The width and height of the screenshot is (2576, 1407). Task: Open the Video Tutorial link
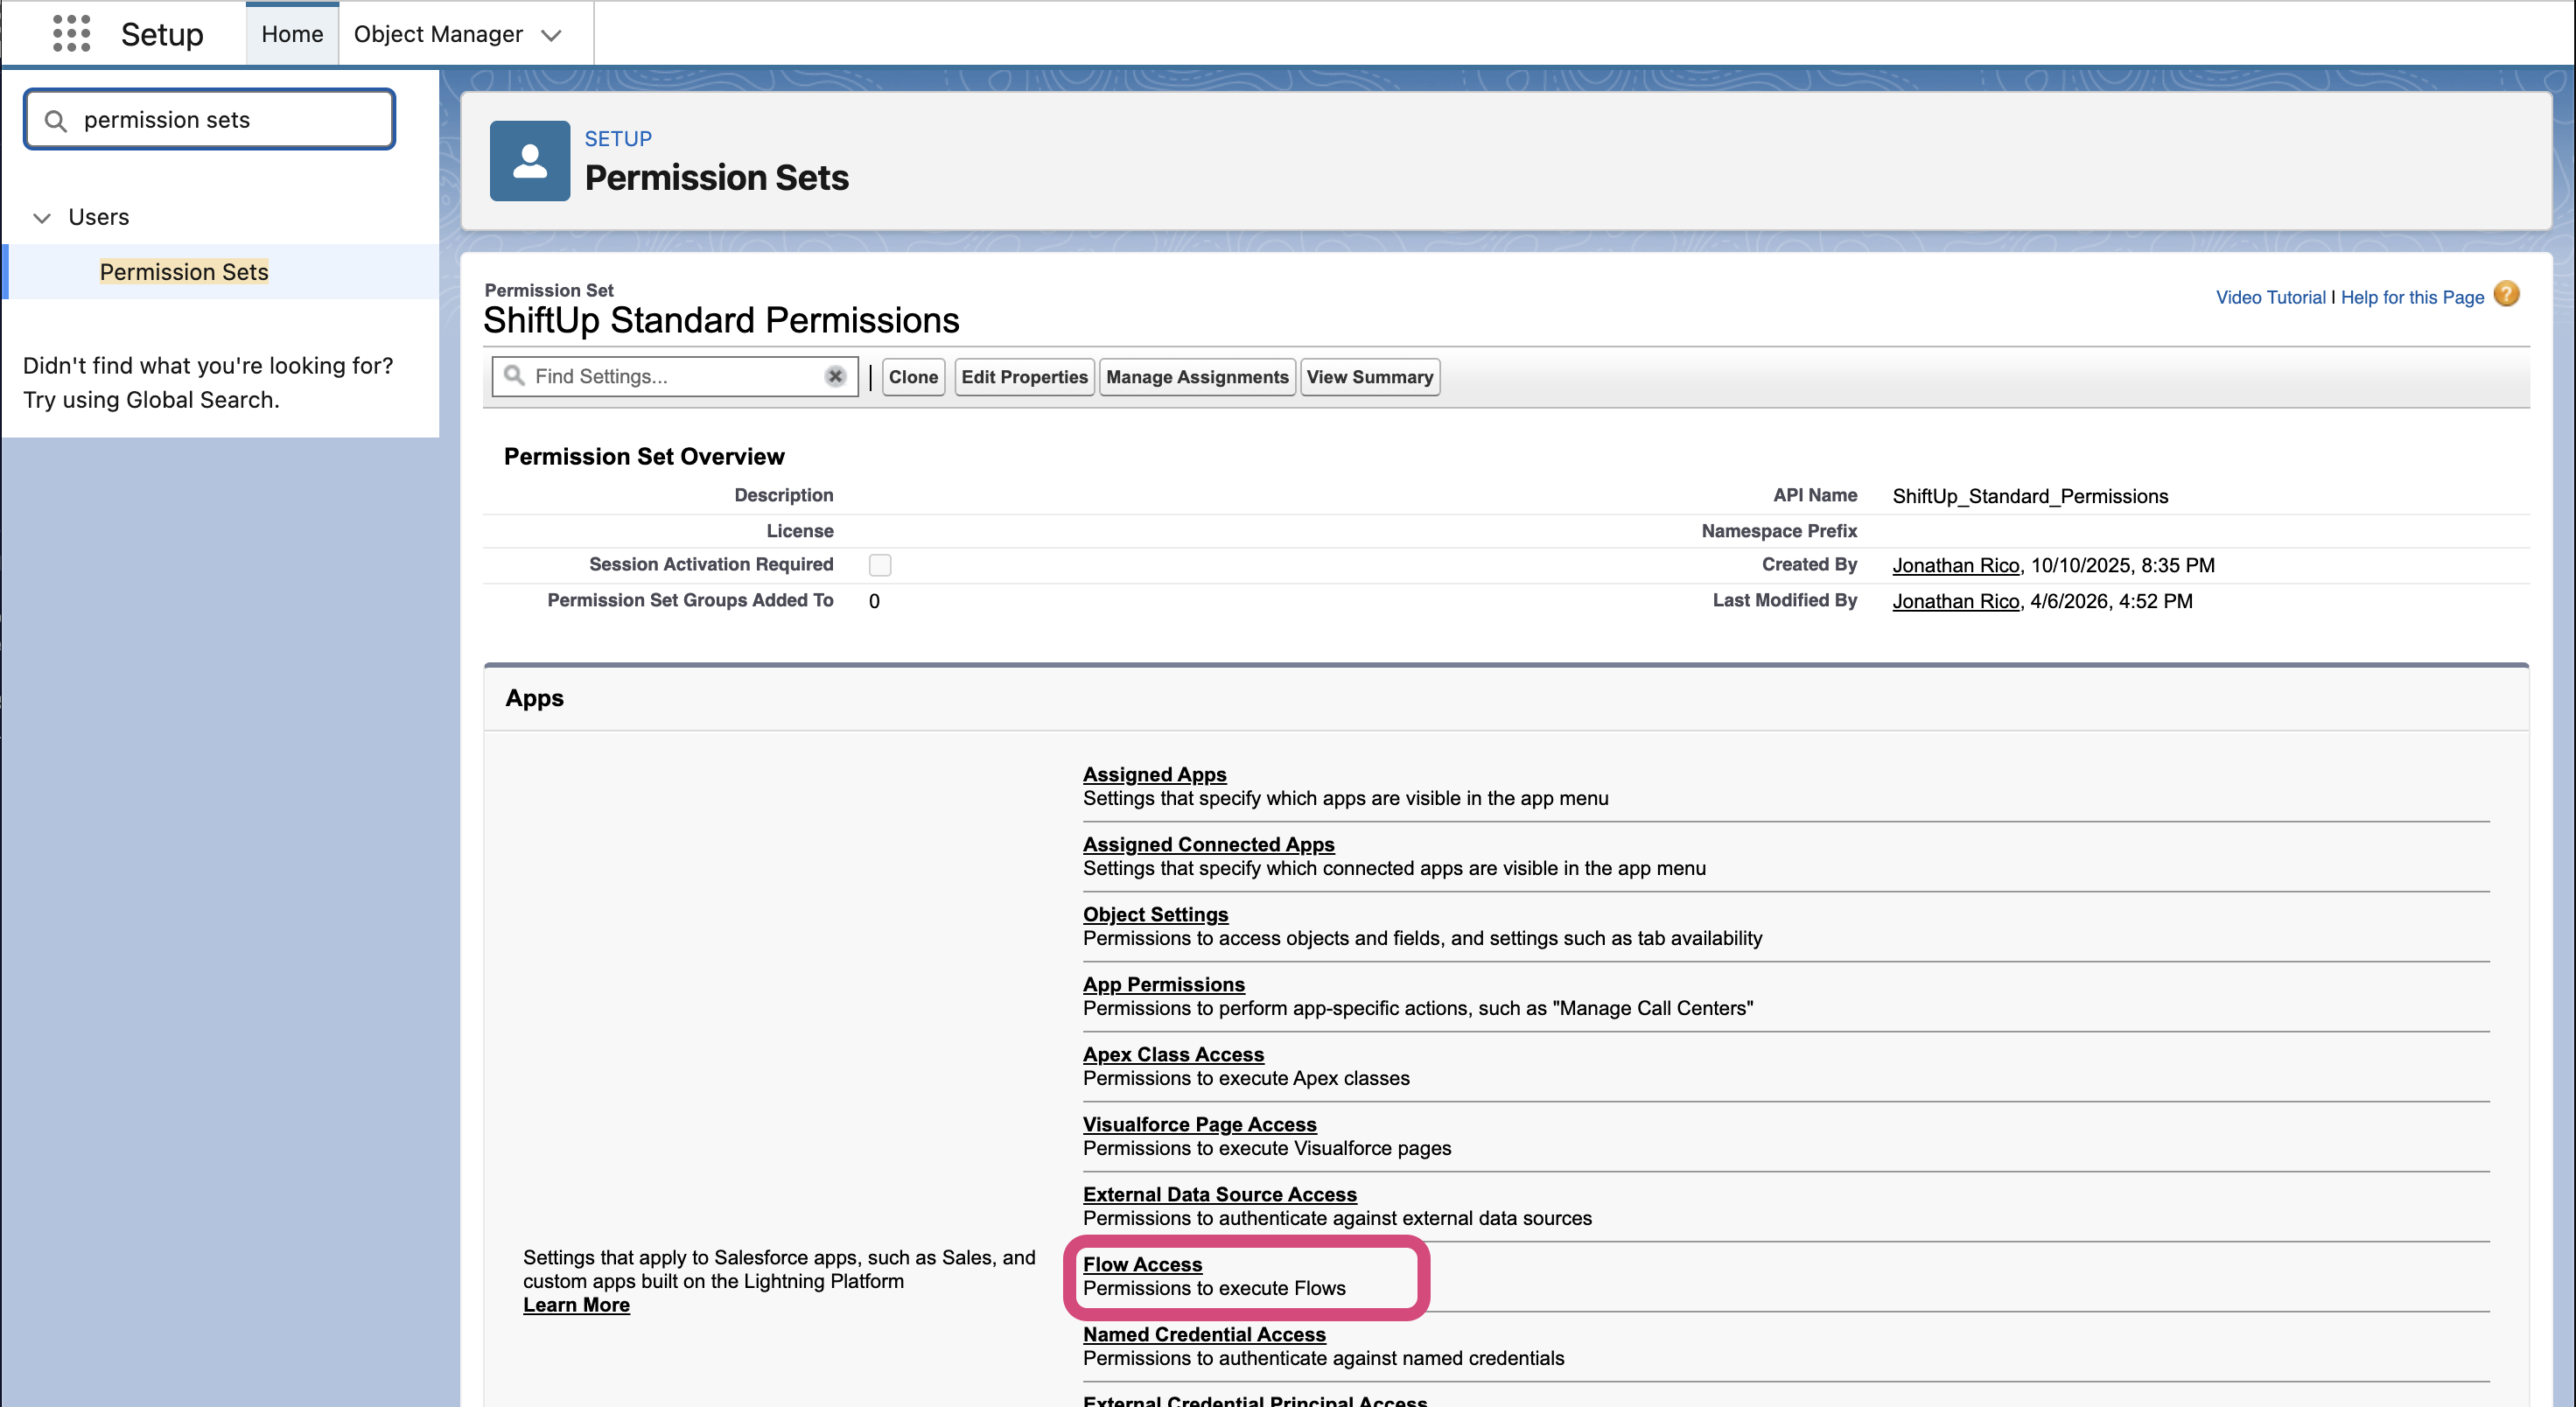pyautogui.click(x=2270, y=297)
